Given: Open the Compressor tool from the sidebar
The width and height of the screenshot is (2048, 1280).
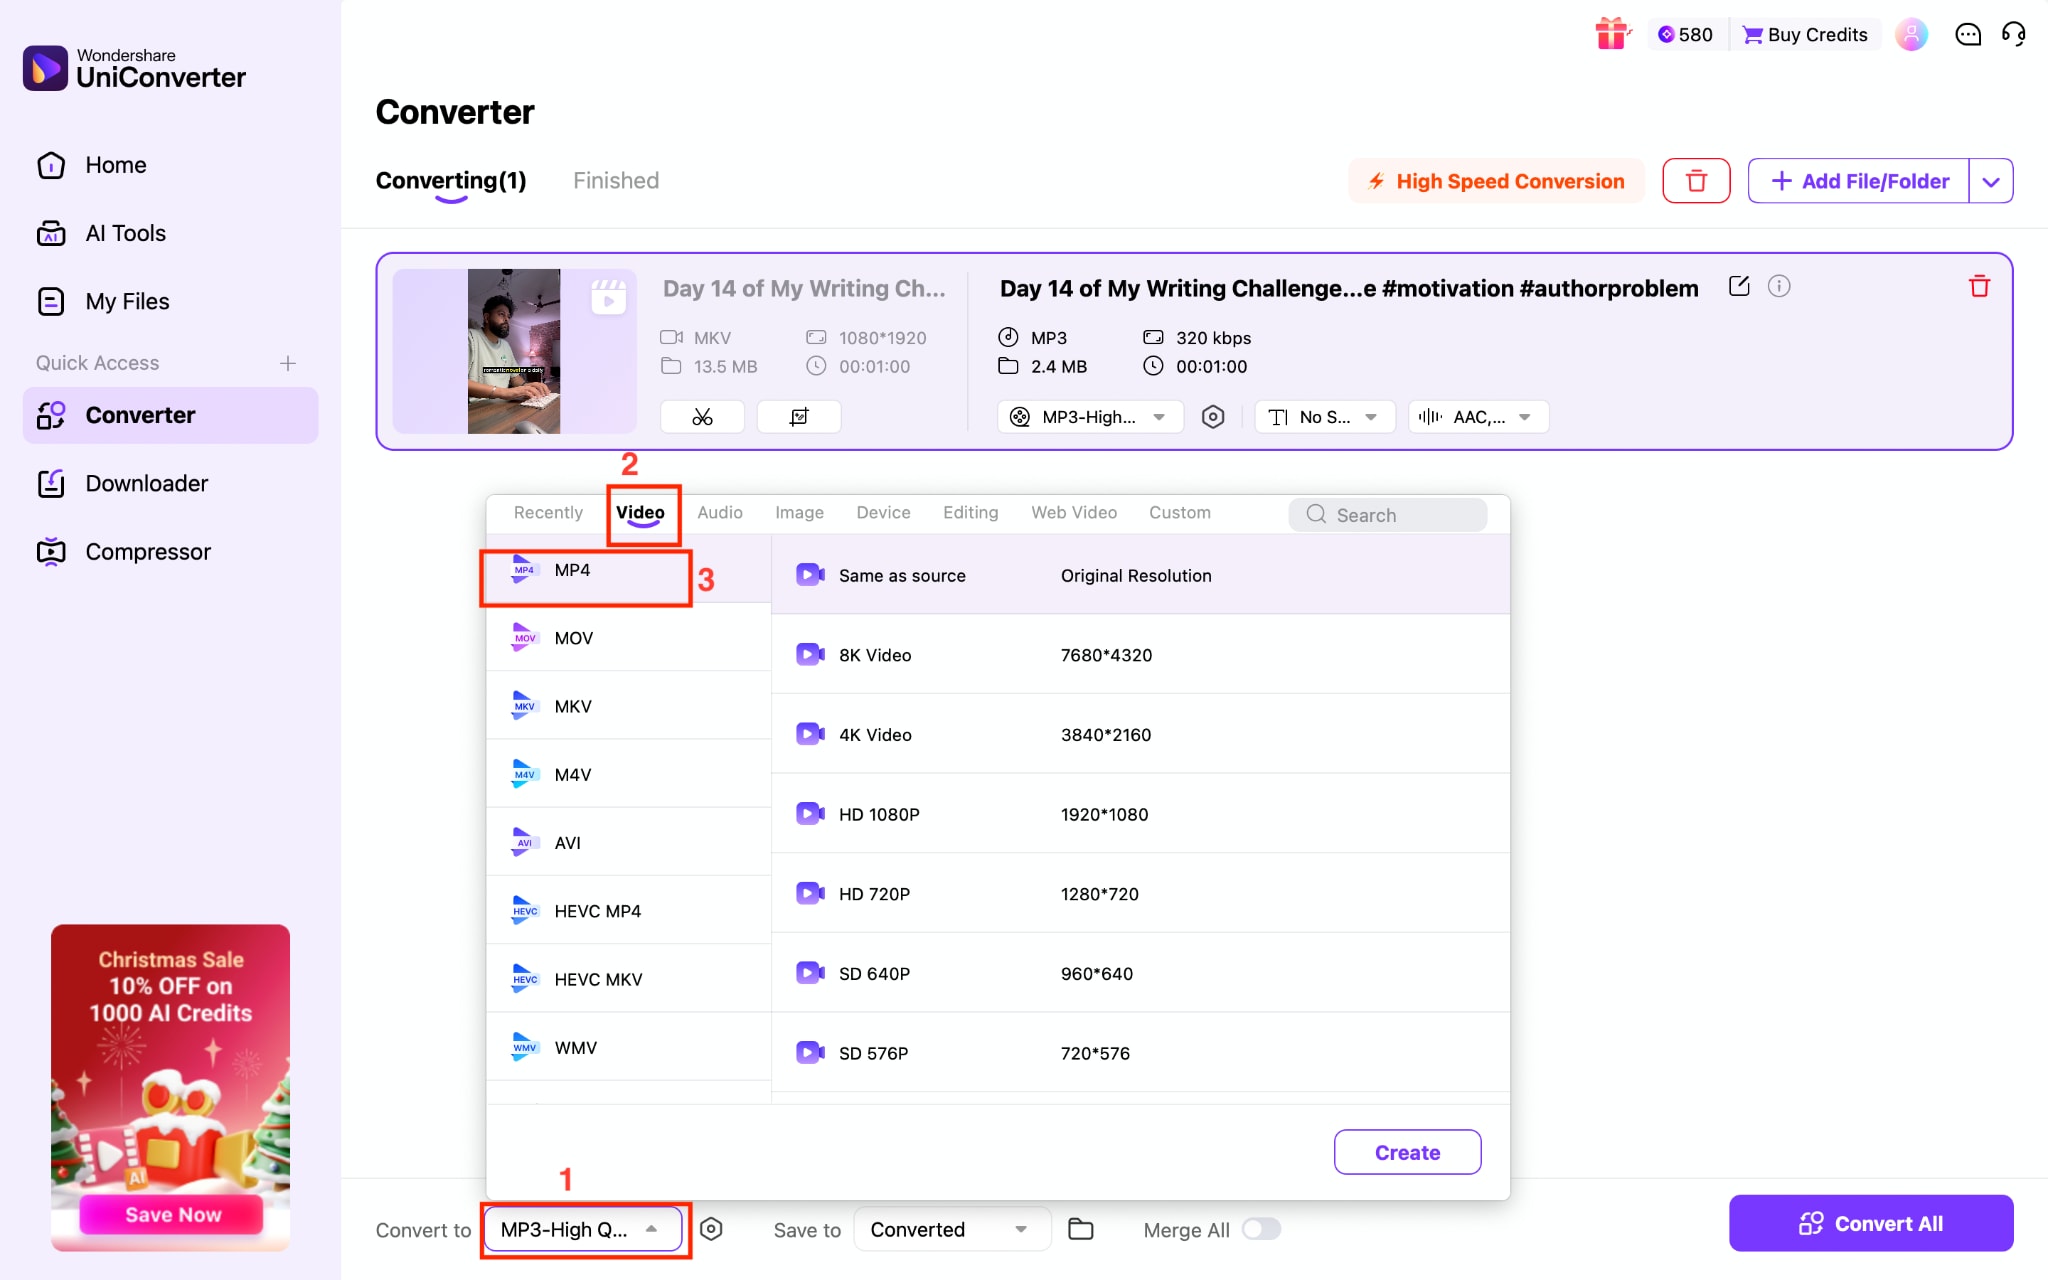Looking at the screenshot, I should point(147,551).
